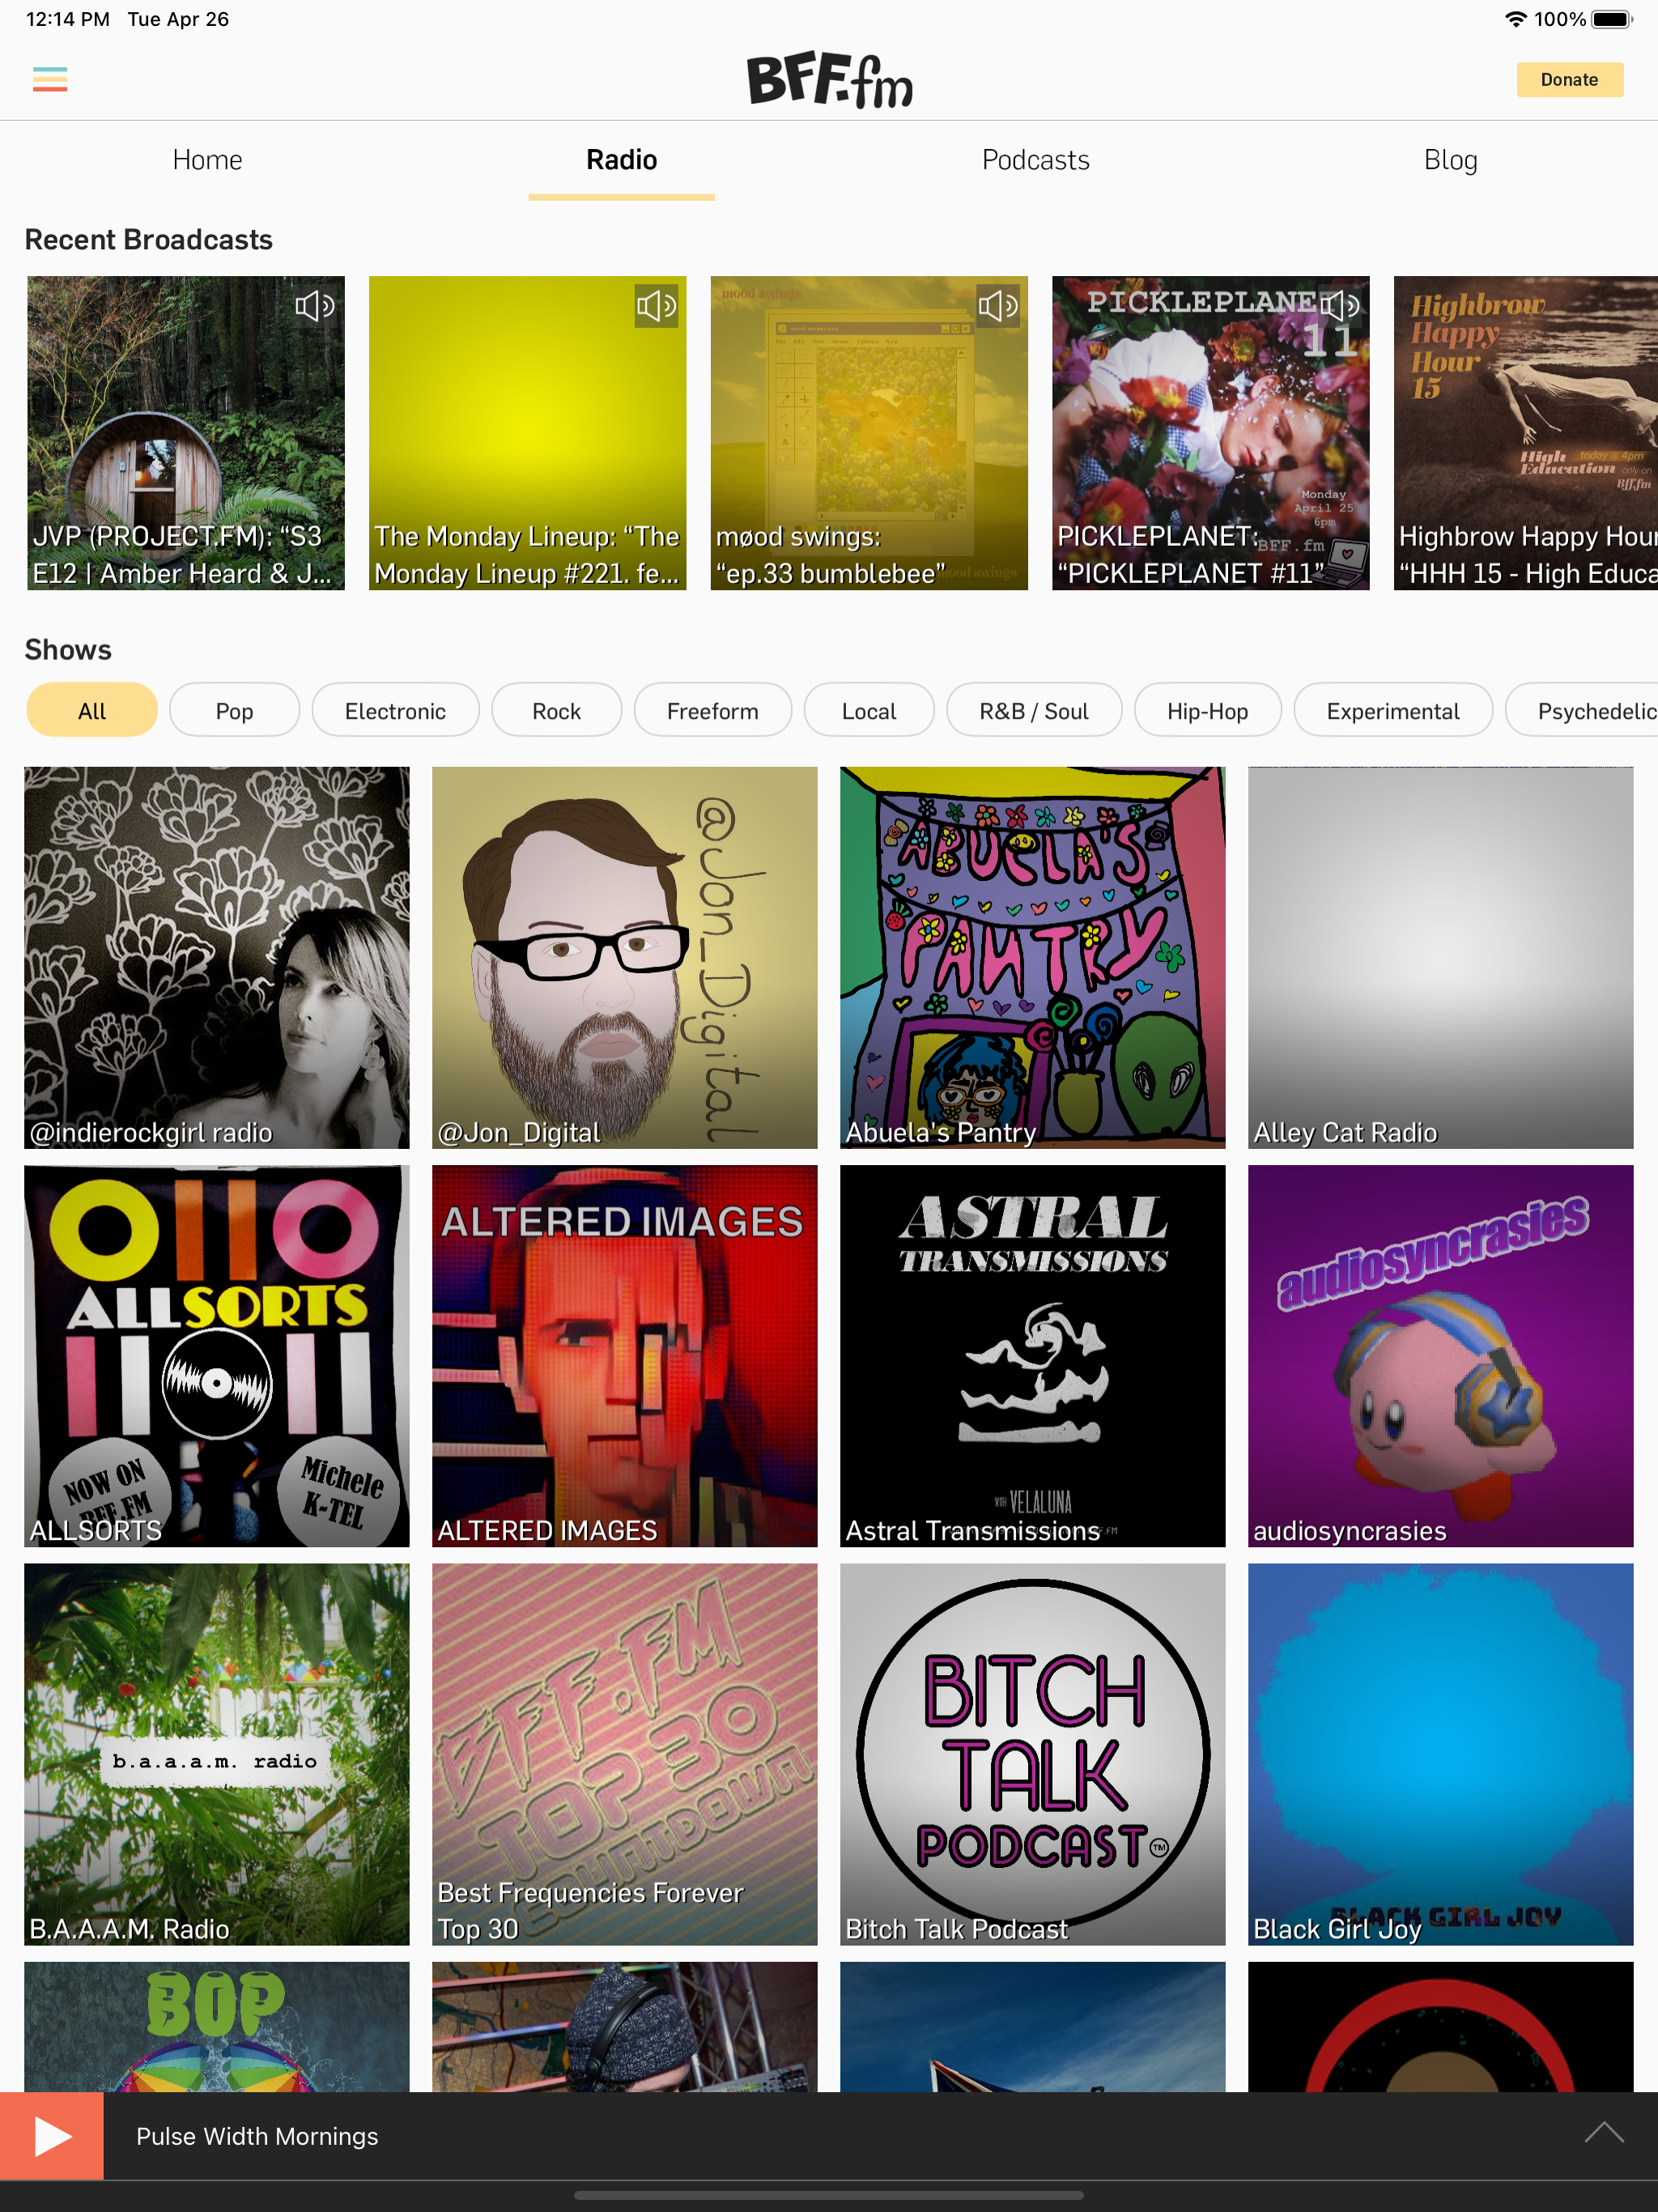Filter shows by Electronic
Screen dimensions: 1658x2212
(395, 711)
